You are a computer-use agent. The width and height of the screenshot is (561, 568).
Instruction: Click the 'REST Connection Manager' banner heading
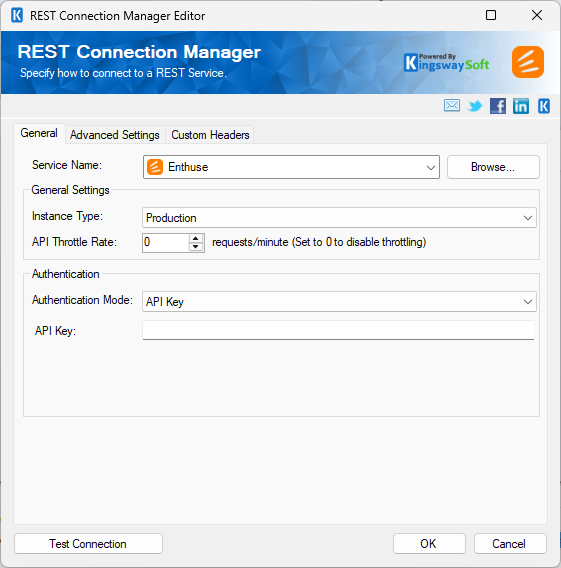139,52
